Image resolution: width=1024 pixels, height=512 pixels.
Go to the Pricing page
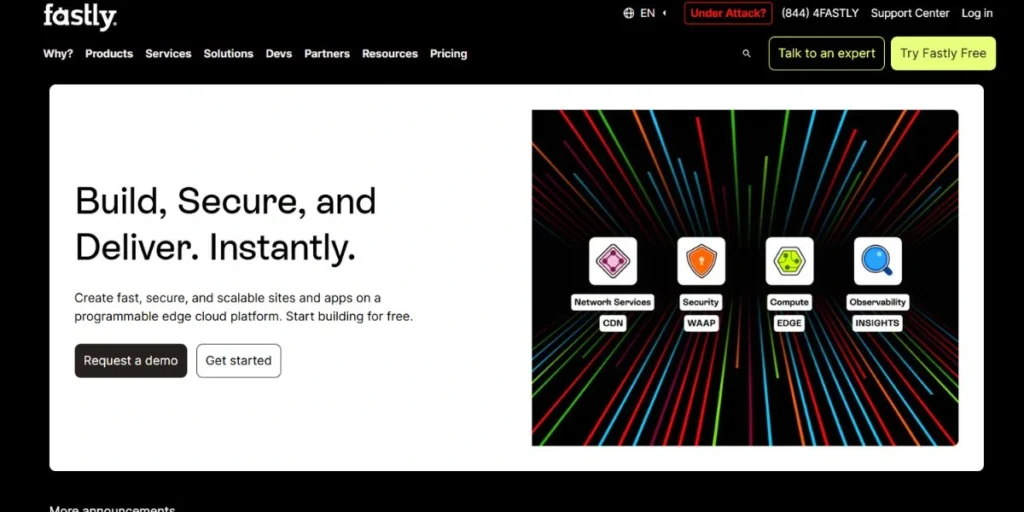[448, 54]
